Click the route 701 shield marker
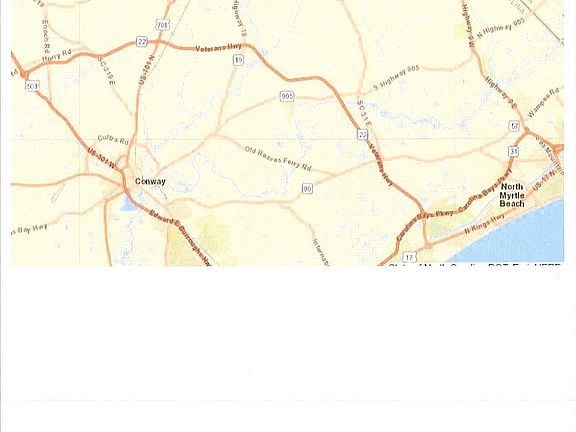 162,25
